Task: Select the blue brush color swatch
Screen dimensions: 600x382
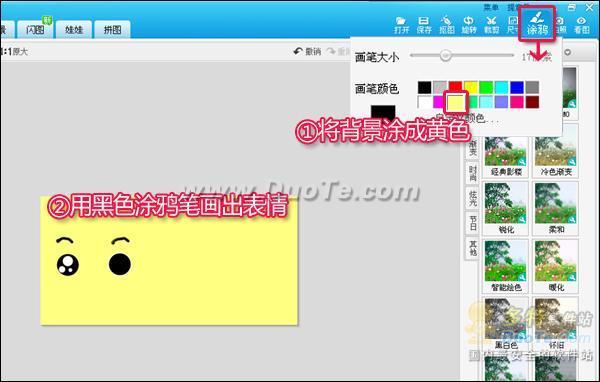Action: coord(517,87)
